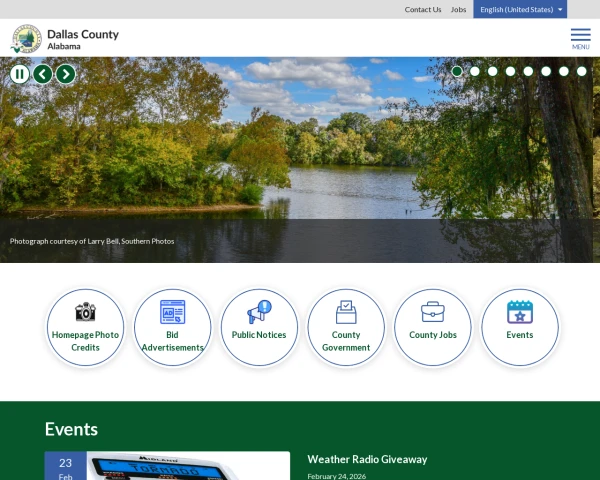
Task: Click the Events calendar star icon
Action: tap(520, 312)
